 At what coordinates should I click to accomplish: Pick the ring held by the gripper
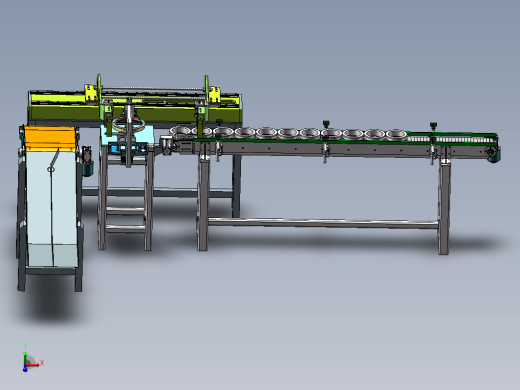click(129, 124)
